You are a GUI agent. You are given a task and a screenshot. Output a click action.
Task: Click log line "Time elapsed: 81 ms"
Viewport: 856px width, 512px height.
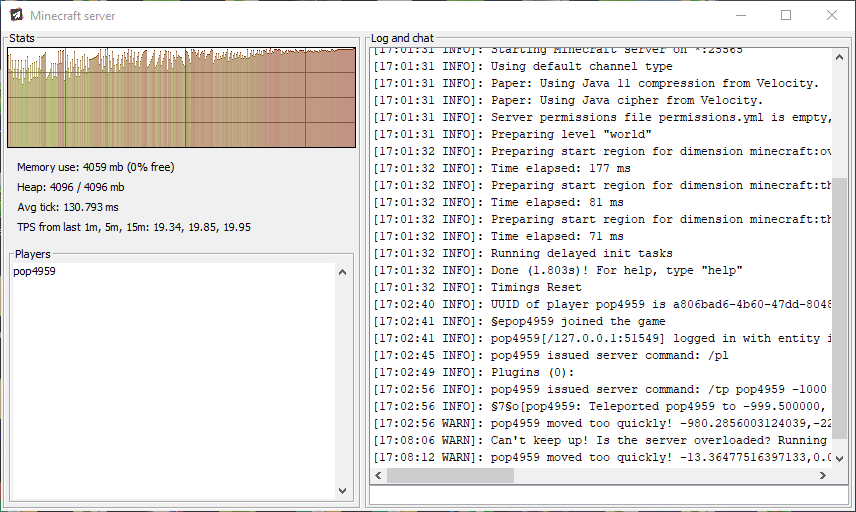click(x=498, y=202)
